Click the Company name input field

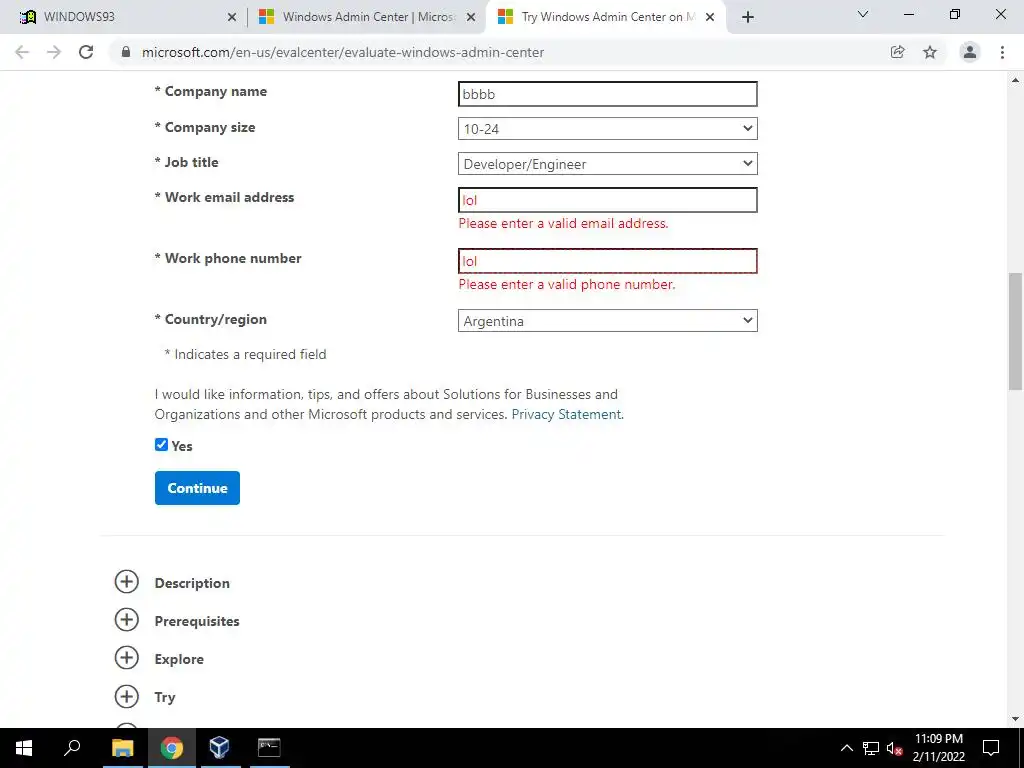607,94
